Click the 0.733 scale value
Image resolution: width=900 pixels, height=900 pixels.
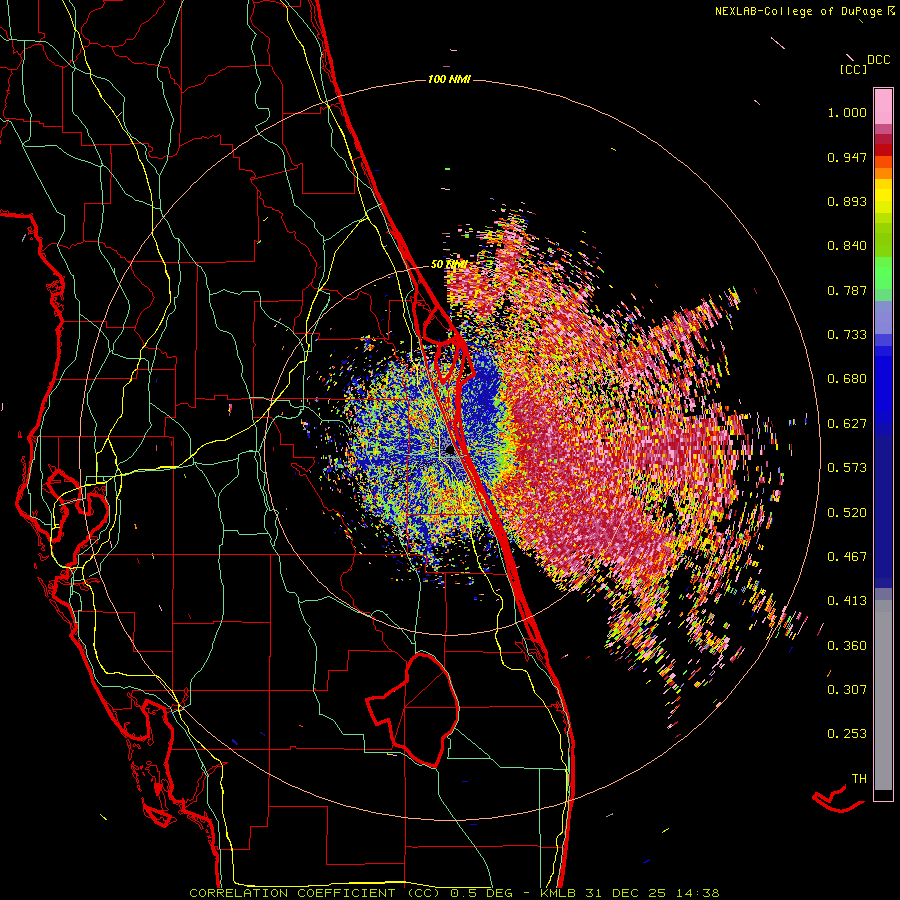[x=847, y=335]
